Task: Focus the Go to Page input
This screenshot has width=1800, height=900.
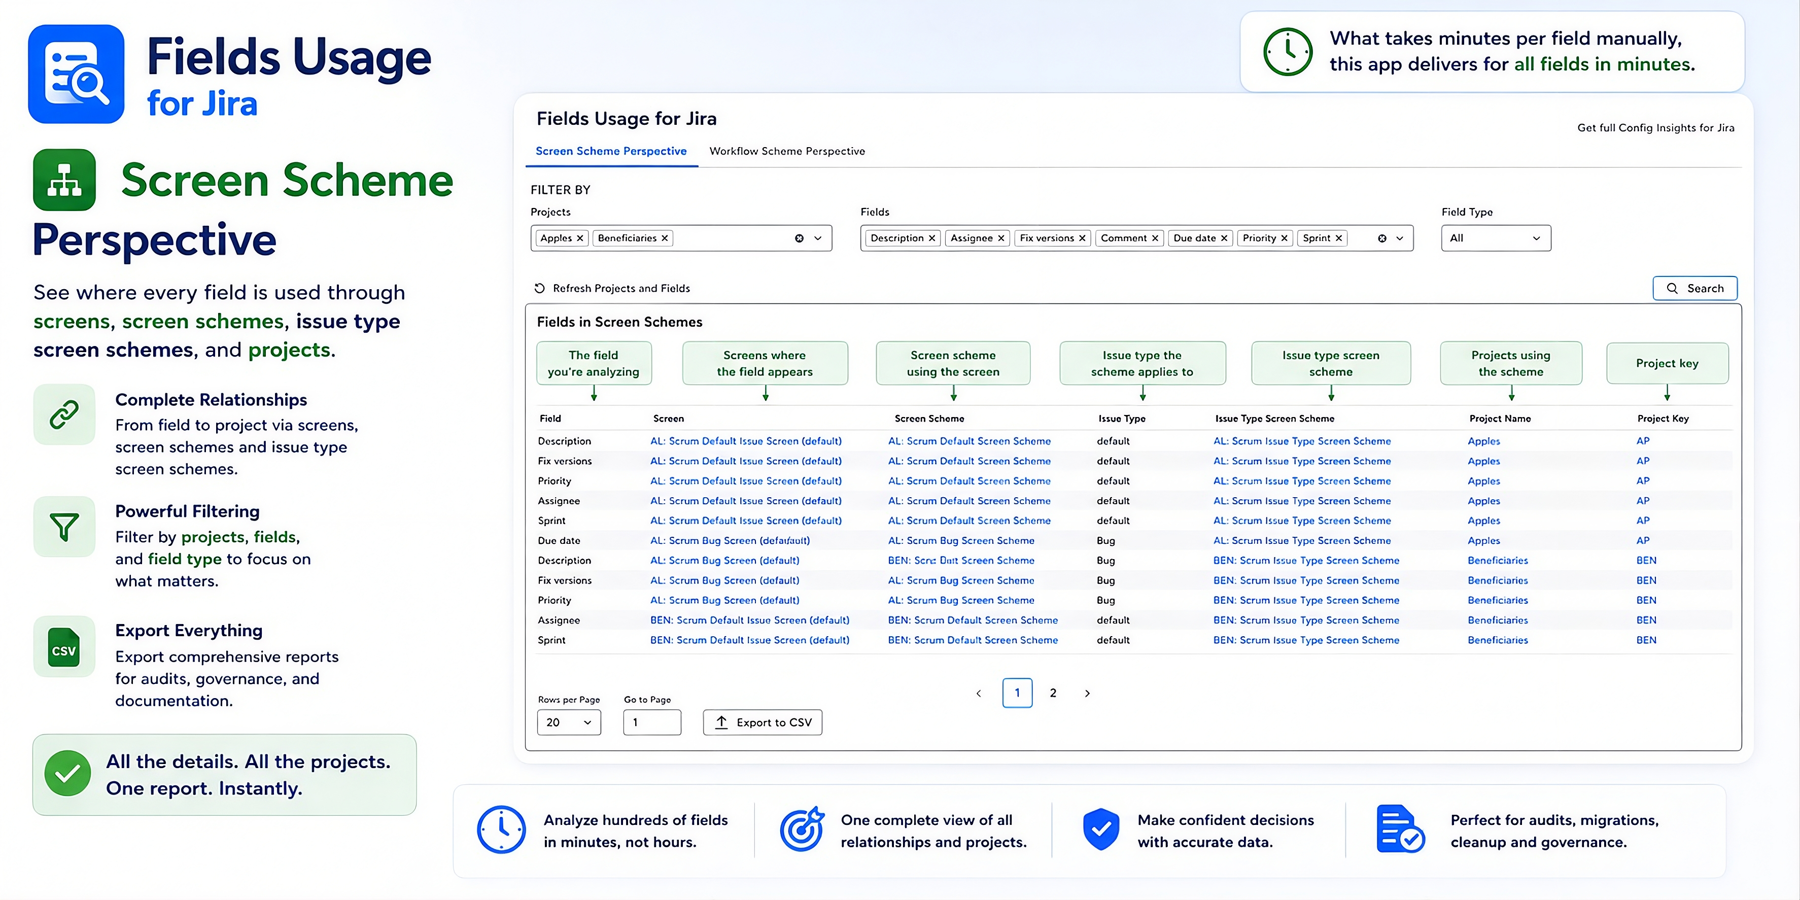Action: [x=652, y=722]
